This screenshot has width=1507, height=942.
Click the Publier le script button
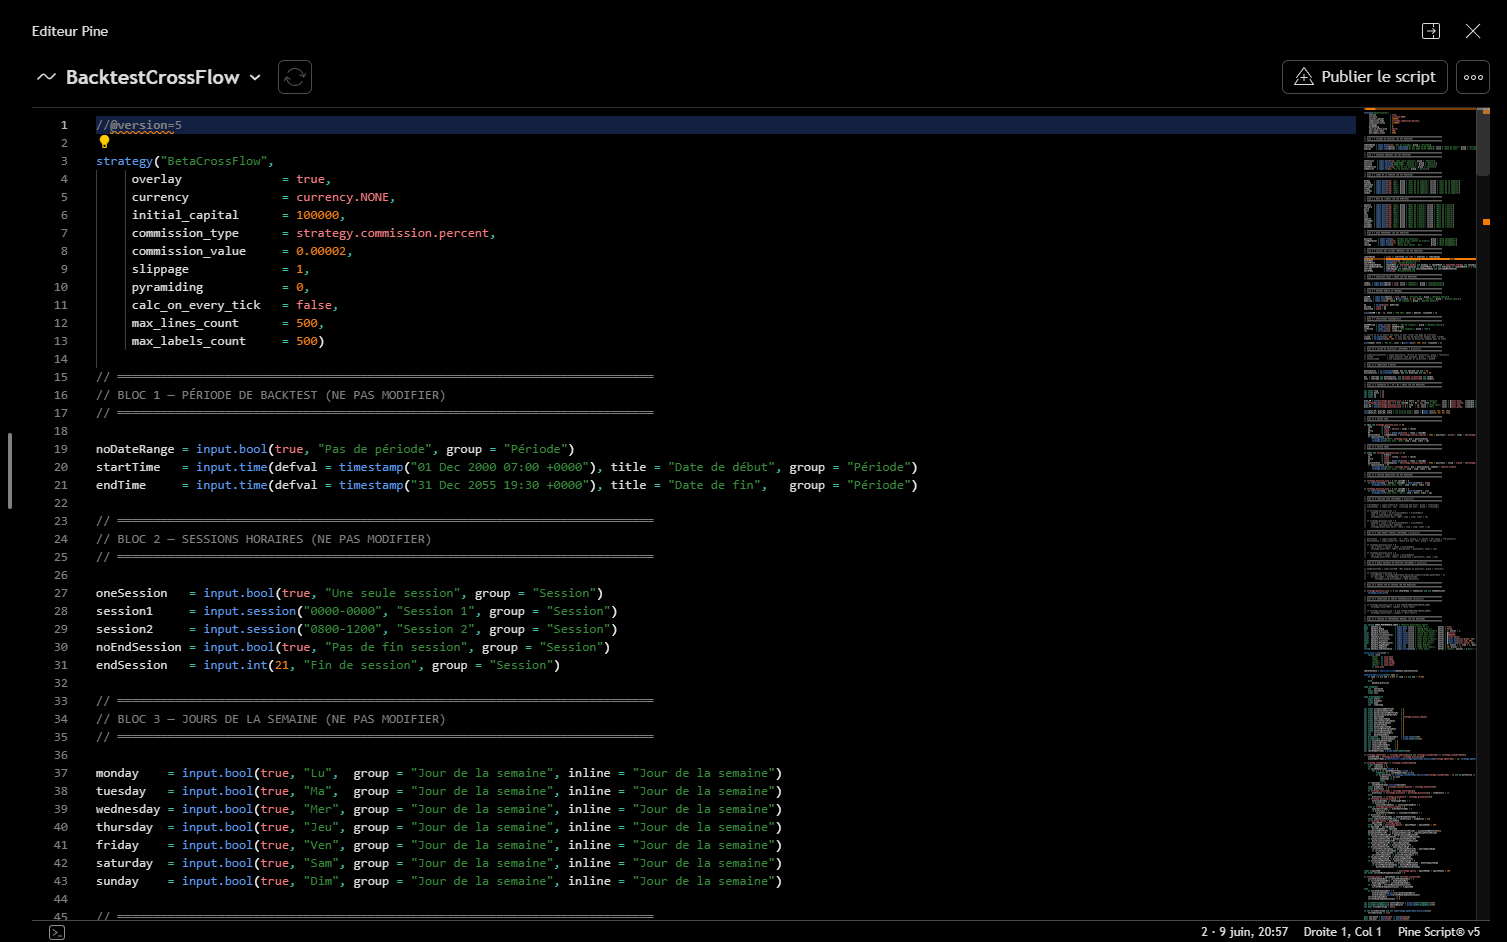pyautogui.click(x=1364, y=77)
